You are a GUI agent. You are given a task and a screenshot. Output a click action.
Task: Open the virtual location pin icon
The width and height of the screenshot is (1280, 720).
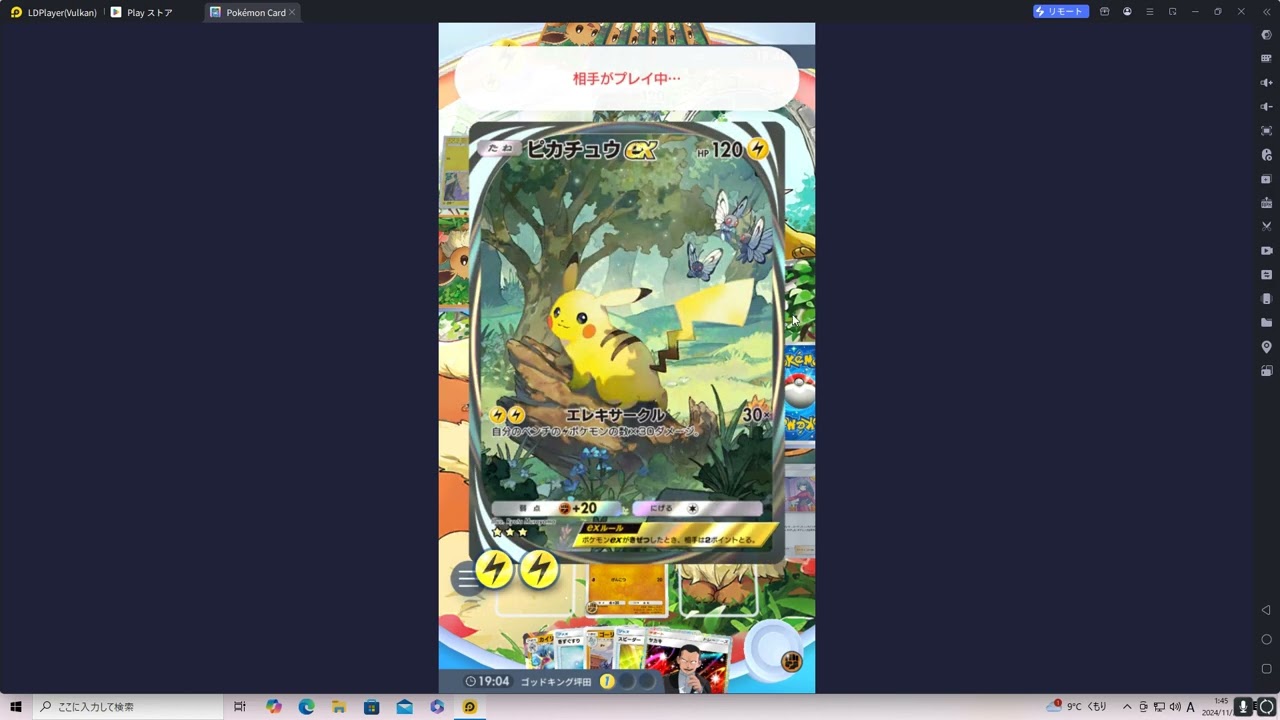1266,347
